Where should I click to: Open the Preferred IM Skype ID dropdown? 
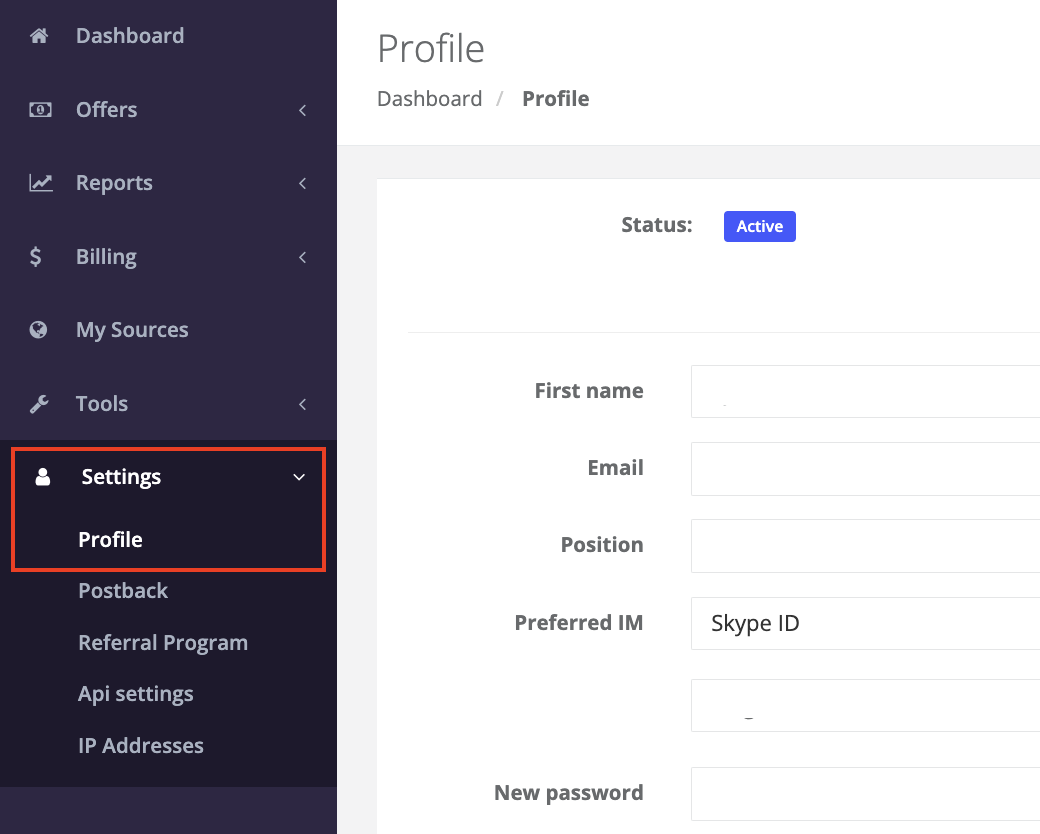pos(866,623)
